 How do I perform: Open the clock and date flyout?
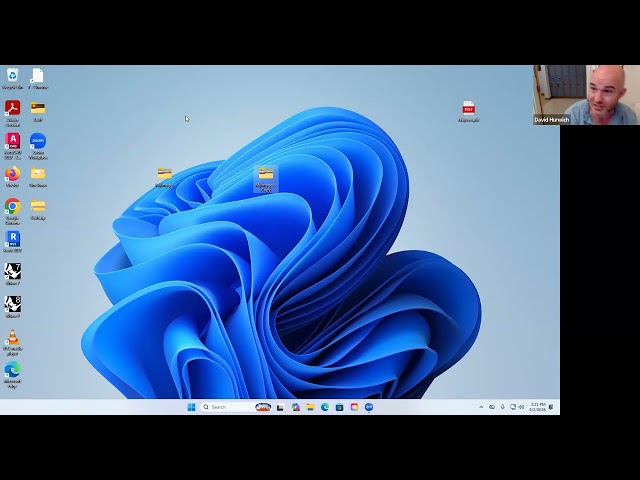[x=537, y=407]
